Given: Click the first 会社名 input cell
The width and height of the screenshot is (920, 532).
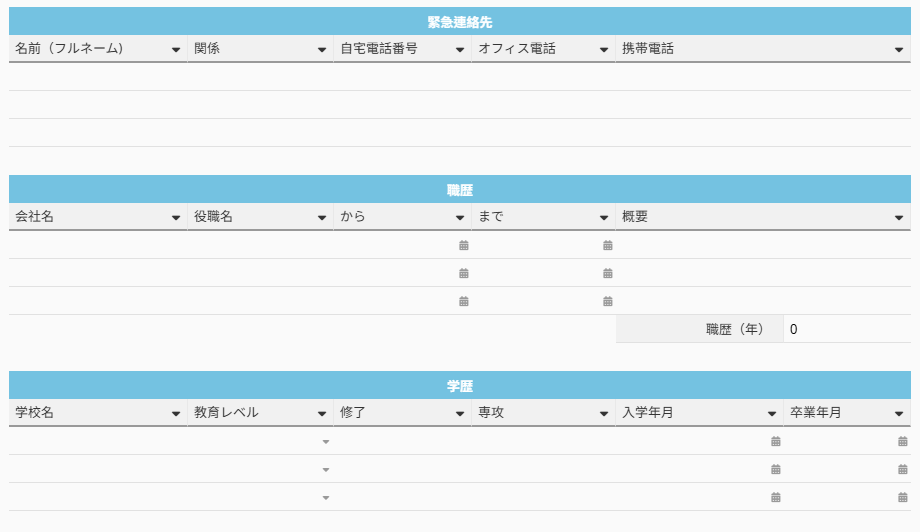Looking at the screenshot, I should coord(97,245).
